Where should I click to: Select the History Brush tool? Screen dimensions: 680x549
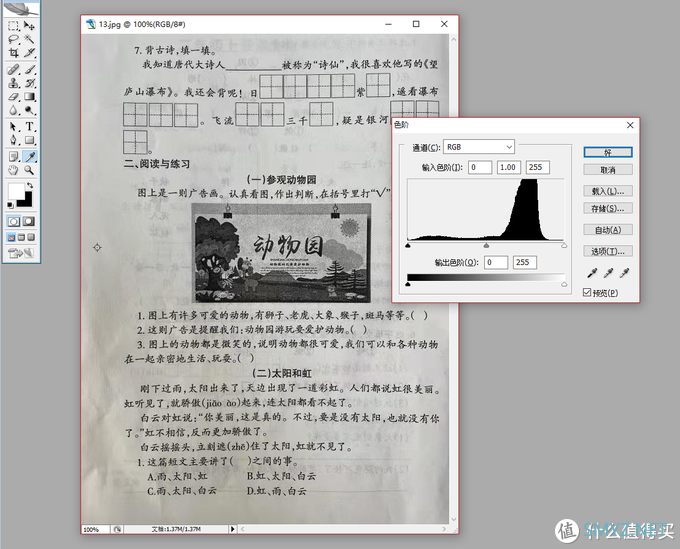click(29, 83)
